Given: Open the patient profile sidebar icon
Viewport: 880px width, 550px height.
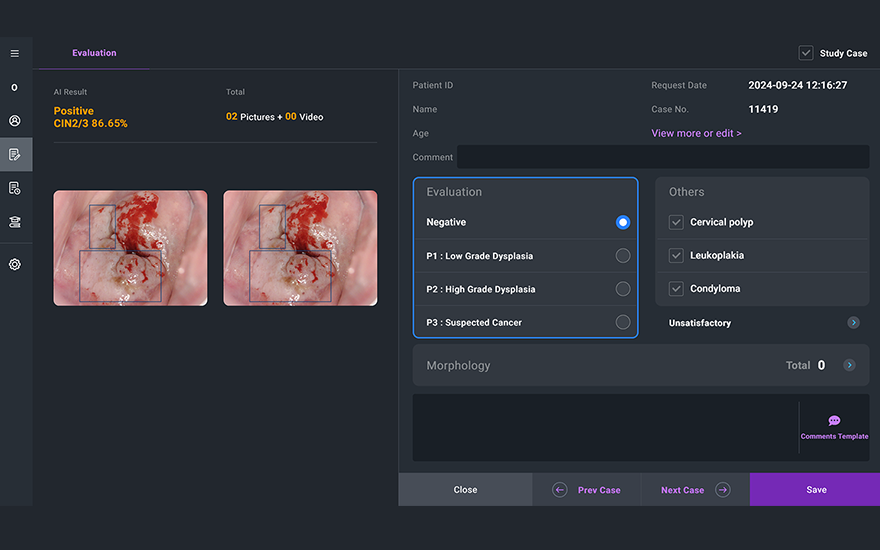Looking at the screenshot, I should (14, 121).
